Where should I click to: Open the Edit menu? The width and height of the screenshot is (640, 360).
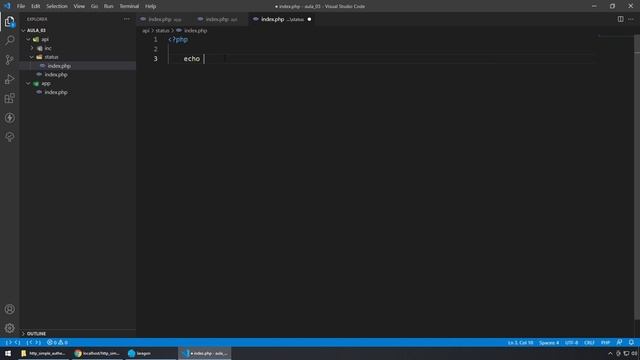[36, 6]
